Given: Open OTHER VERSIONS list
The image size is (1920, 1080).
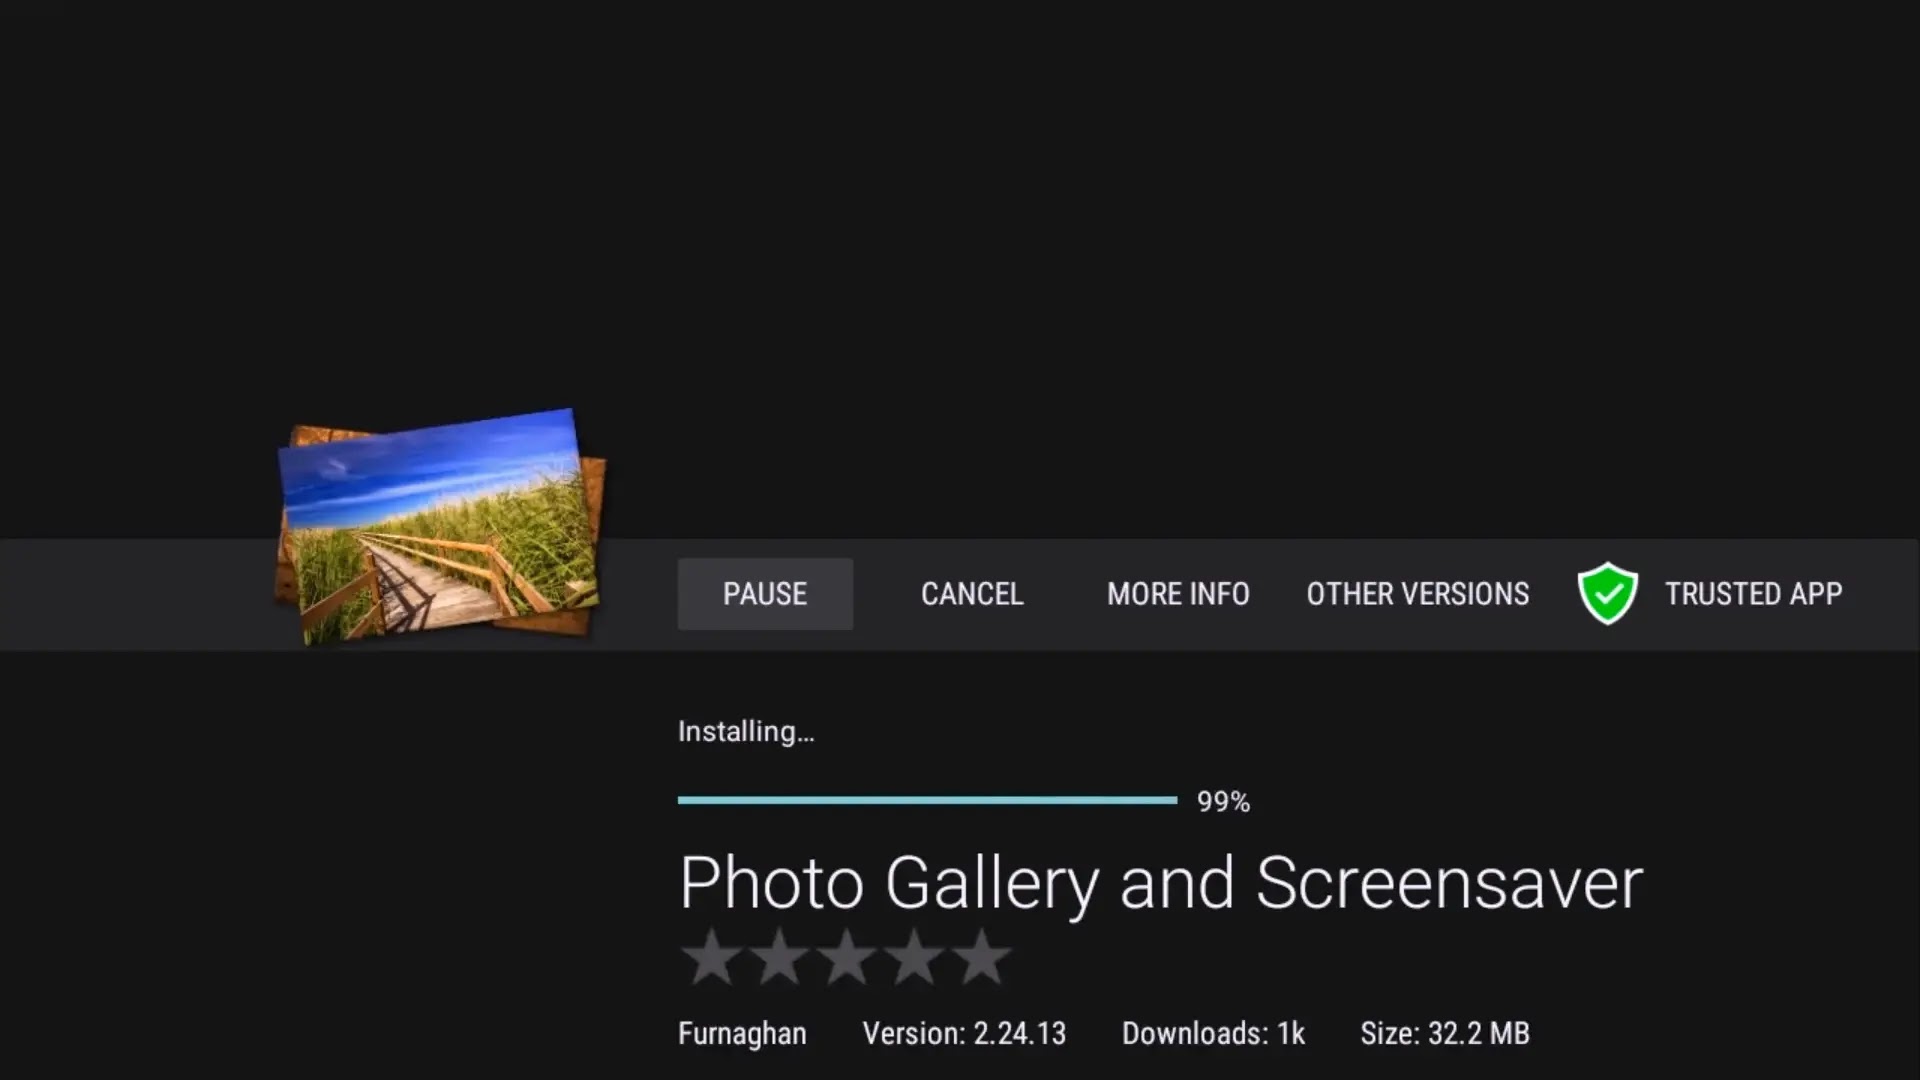Looking at the screenshot, I should click(1417, 594).
